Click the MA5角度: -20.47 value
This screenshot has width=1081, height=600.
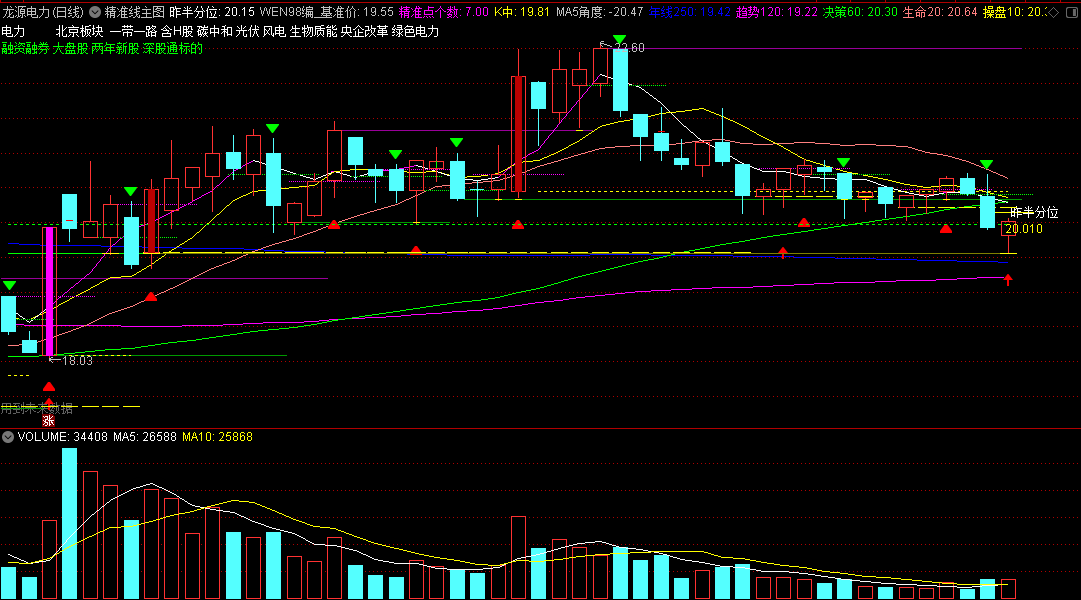click(x=600, y=12)
